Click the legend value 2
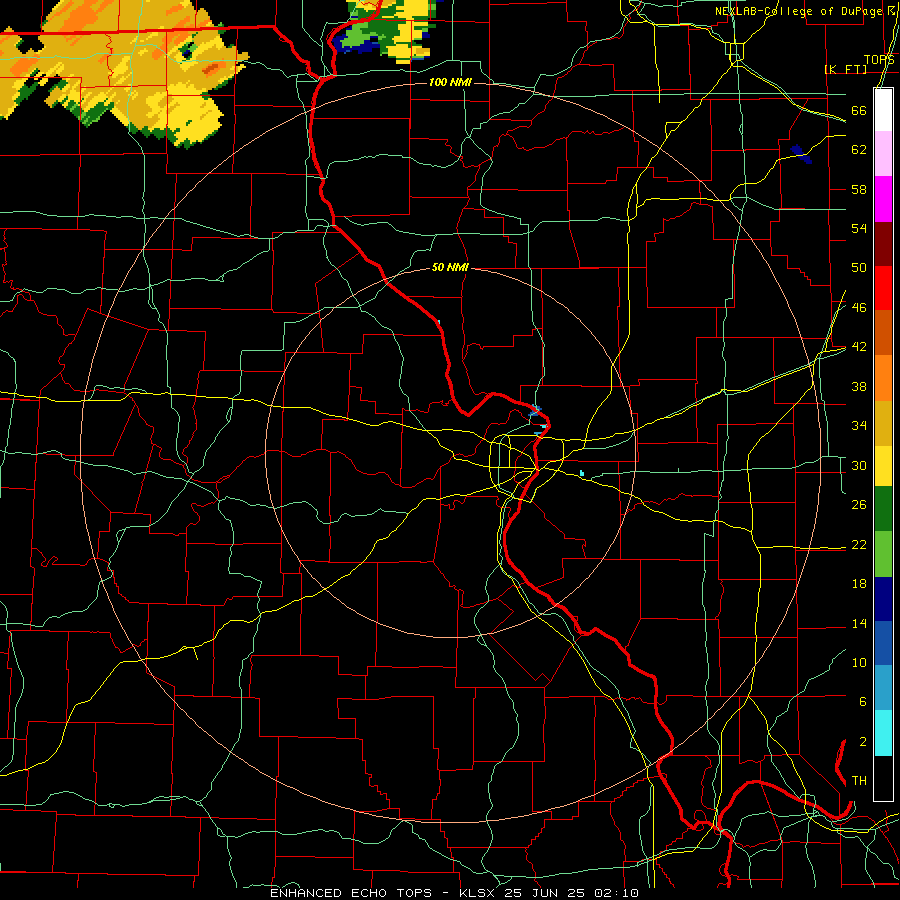 [x=862, y=742]
